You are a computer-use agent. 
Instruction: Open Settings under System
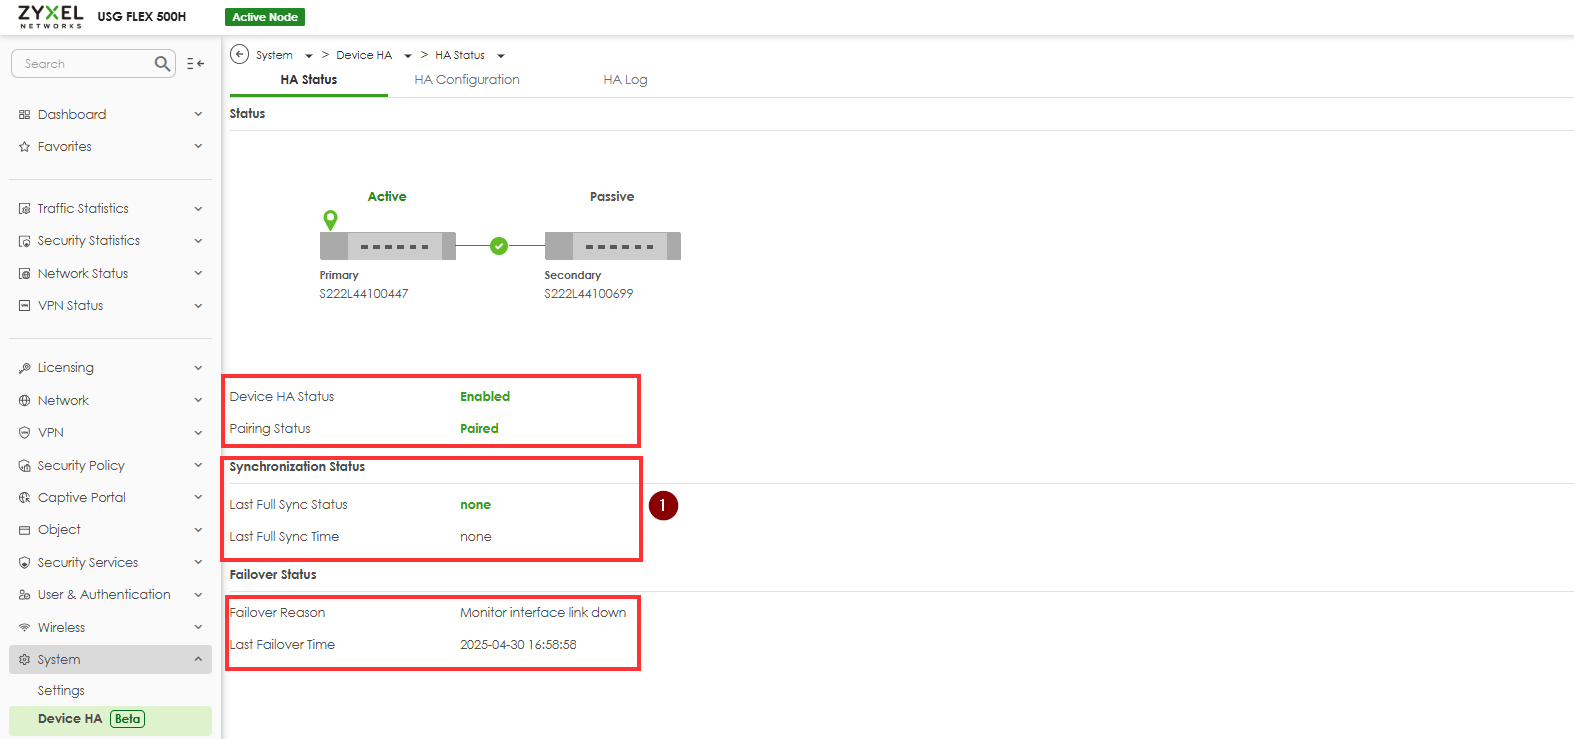[61, 691]
